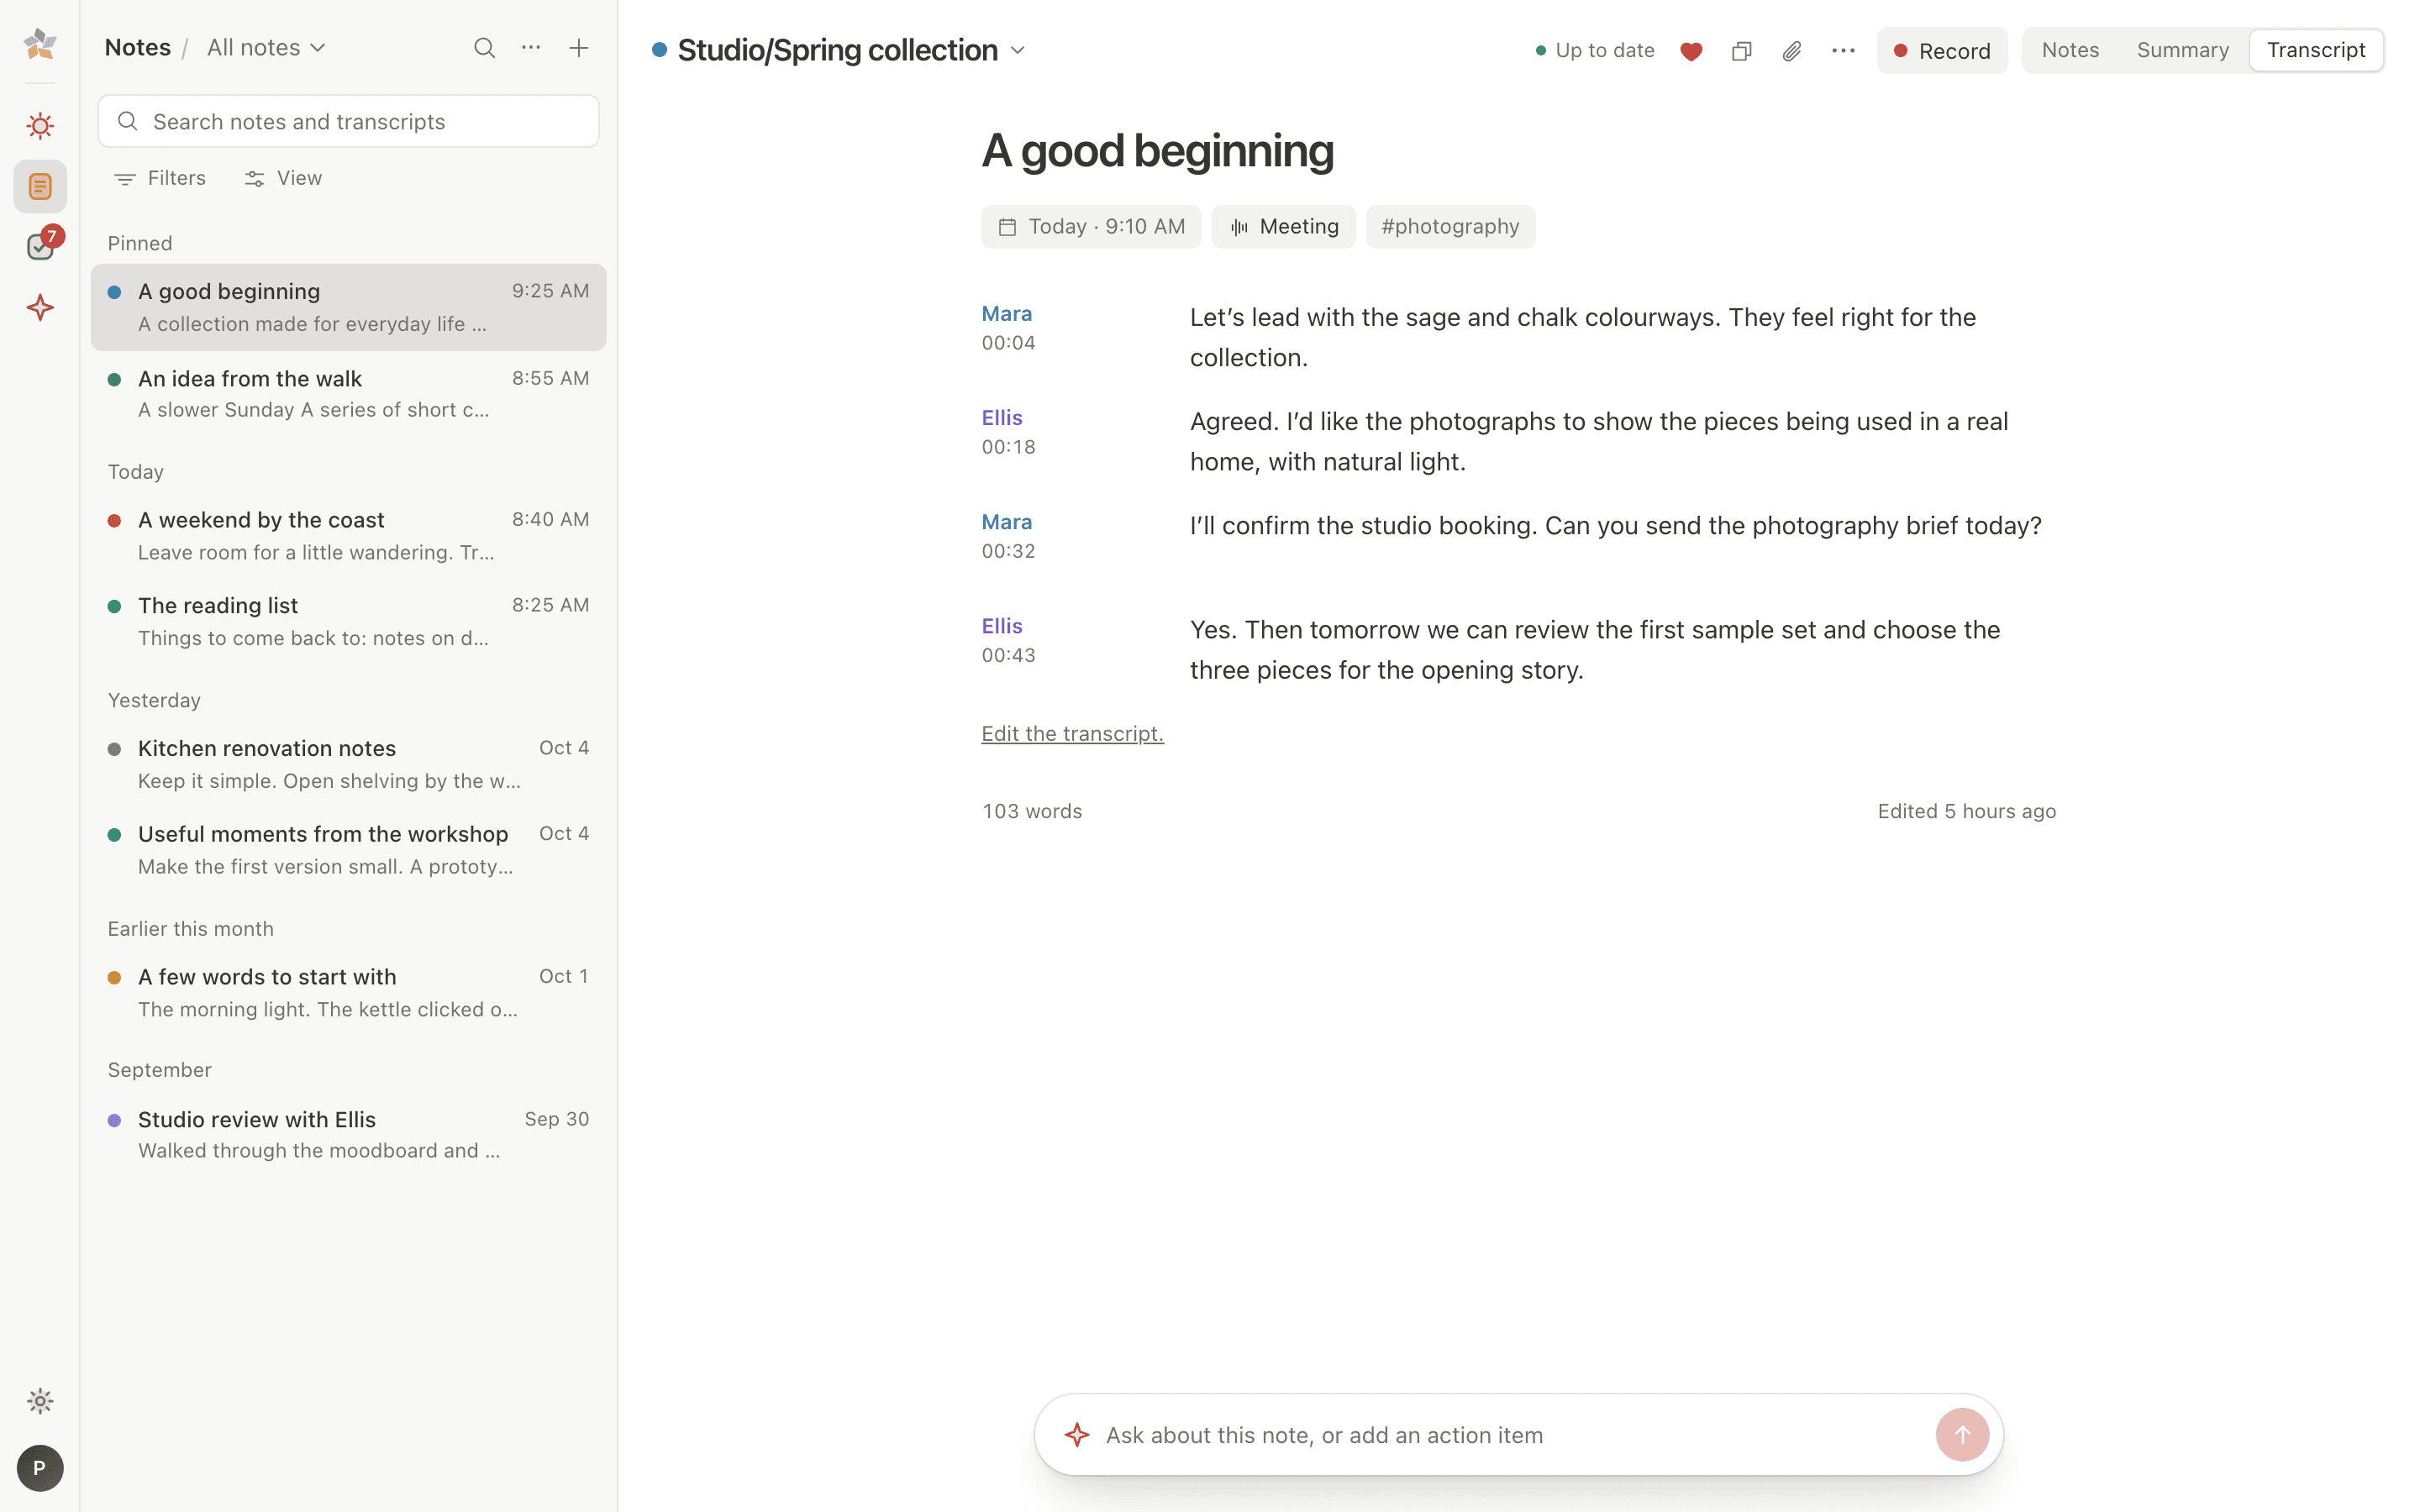Viewport: 2420px width, 1512px height.
Task: Click the #photography tag
Action: 1450,227
